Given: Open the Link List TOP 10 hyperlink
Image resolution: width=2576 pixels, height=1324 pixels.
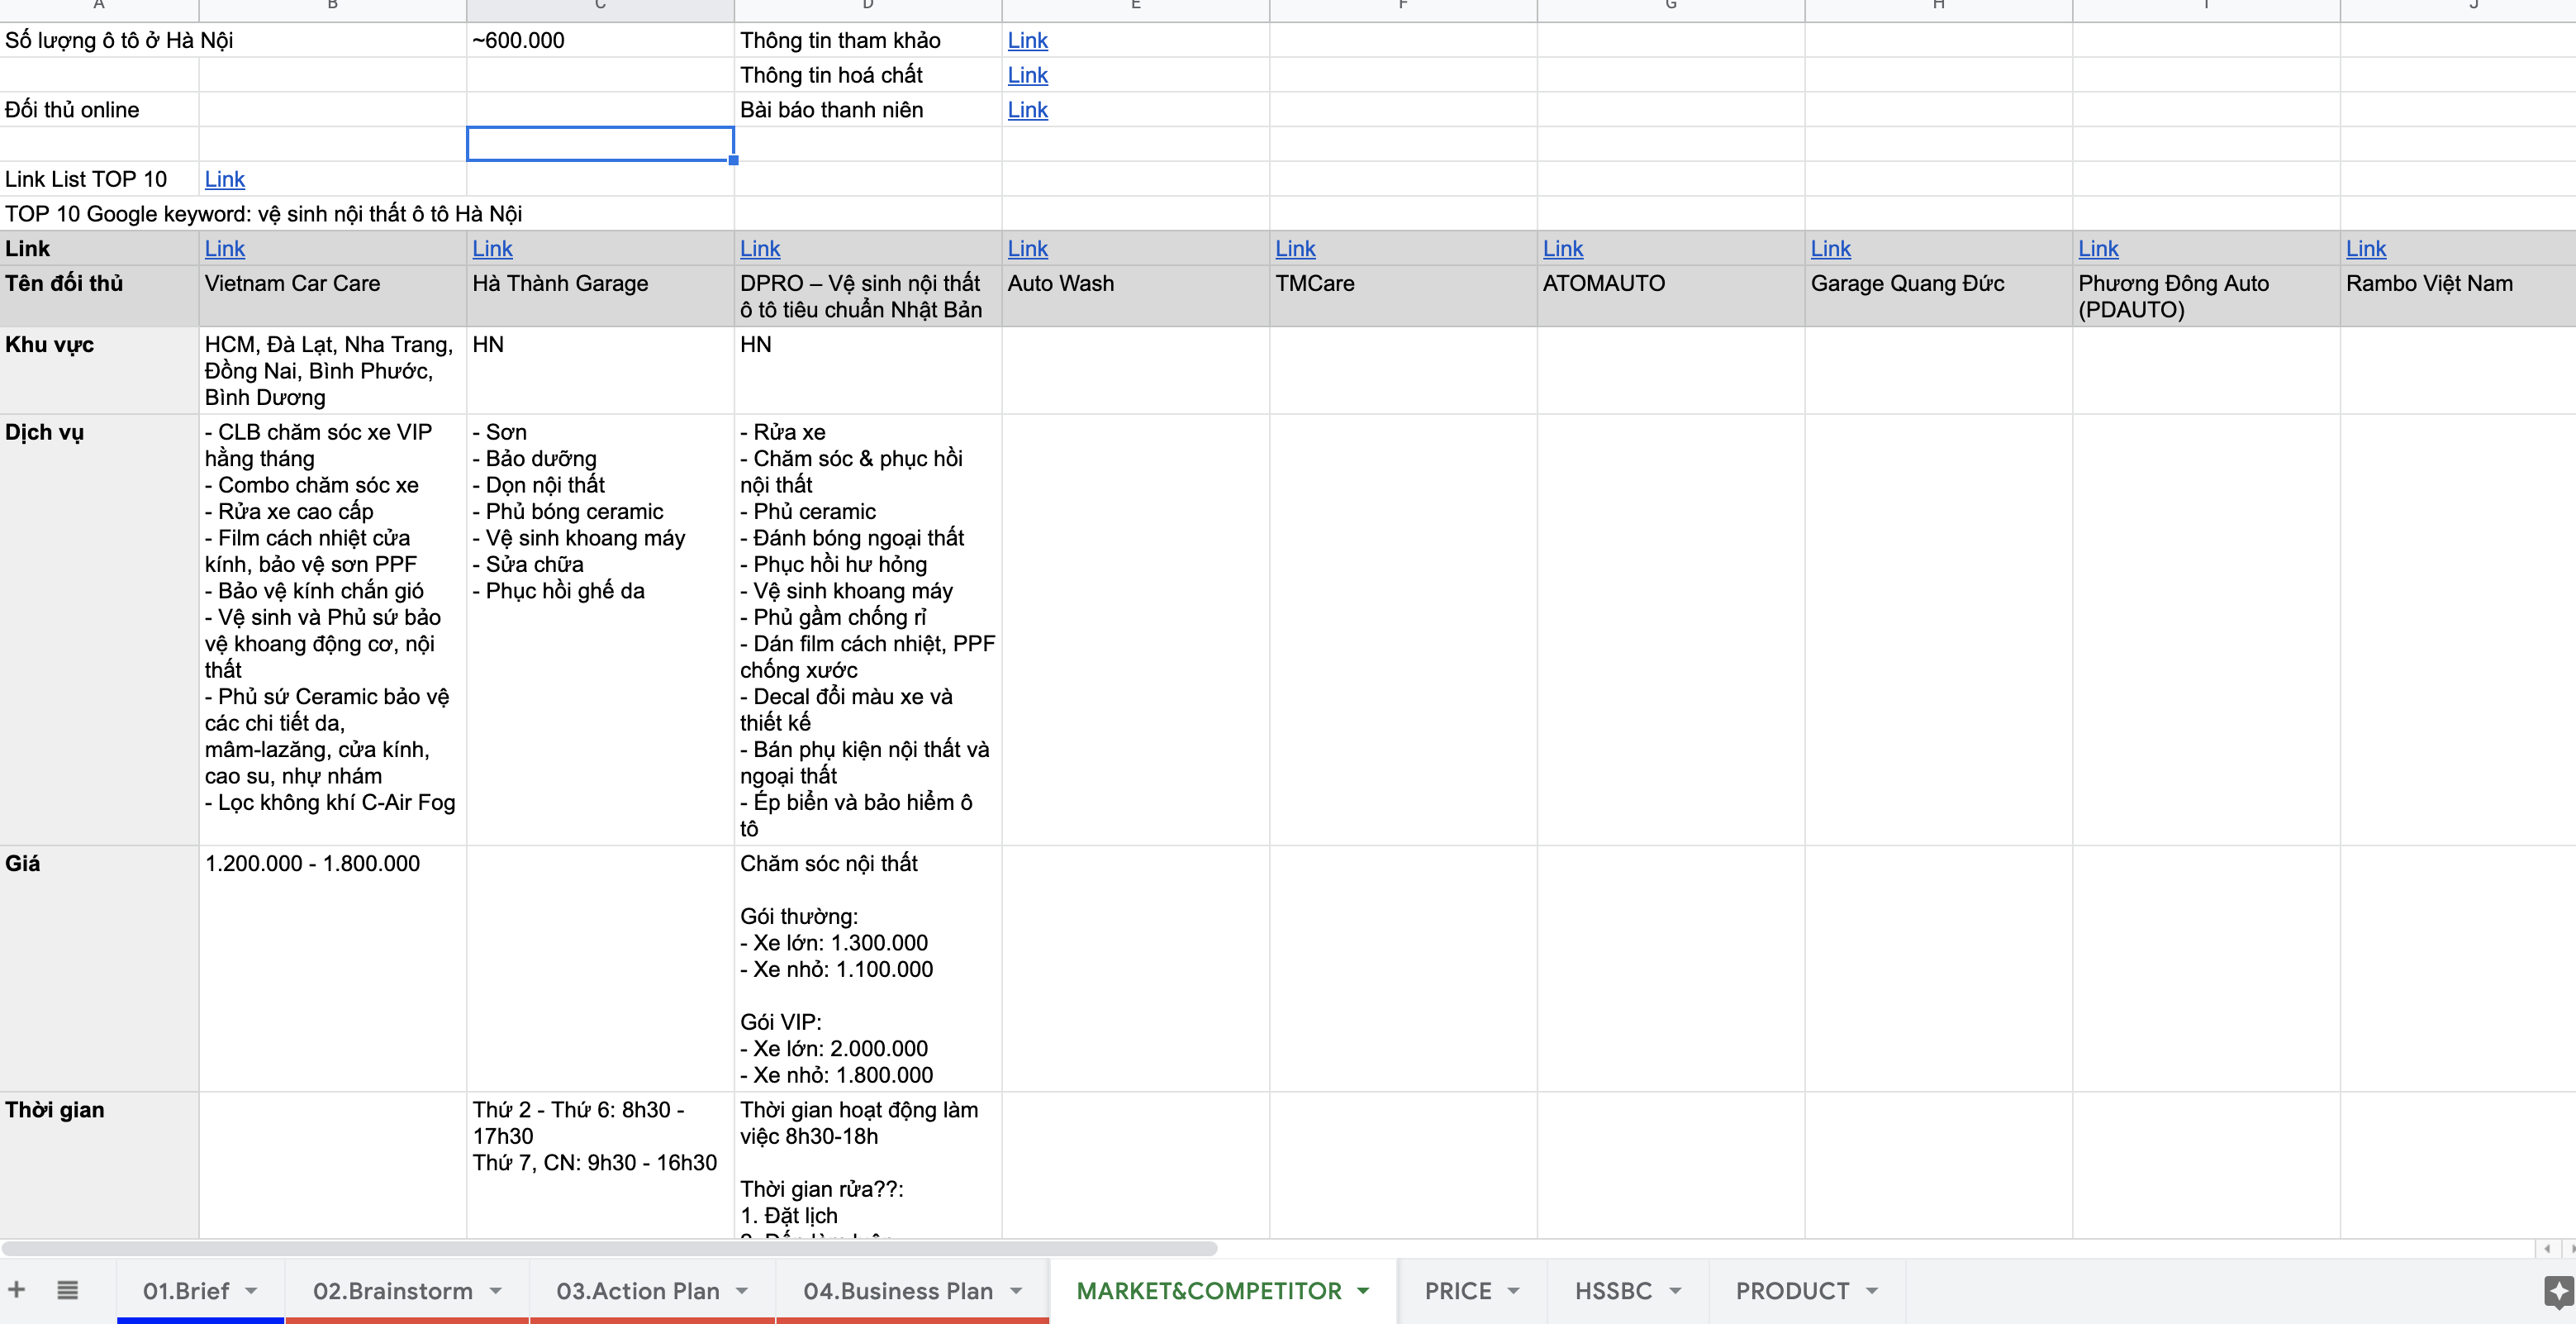Looking at the screenshot, I should 225,180.
